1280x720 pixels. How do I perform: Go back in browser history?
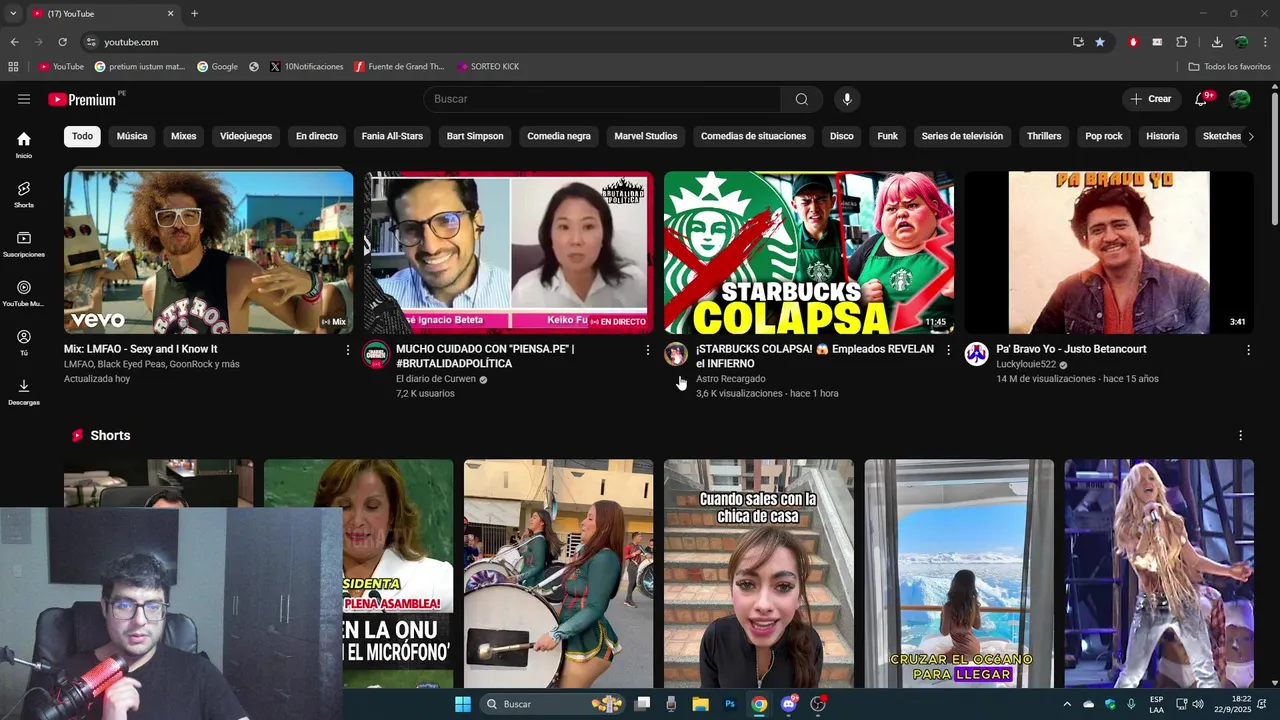tap(14, 42)
